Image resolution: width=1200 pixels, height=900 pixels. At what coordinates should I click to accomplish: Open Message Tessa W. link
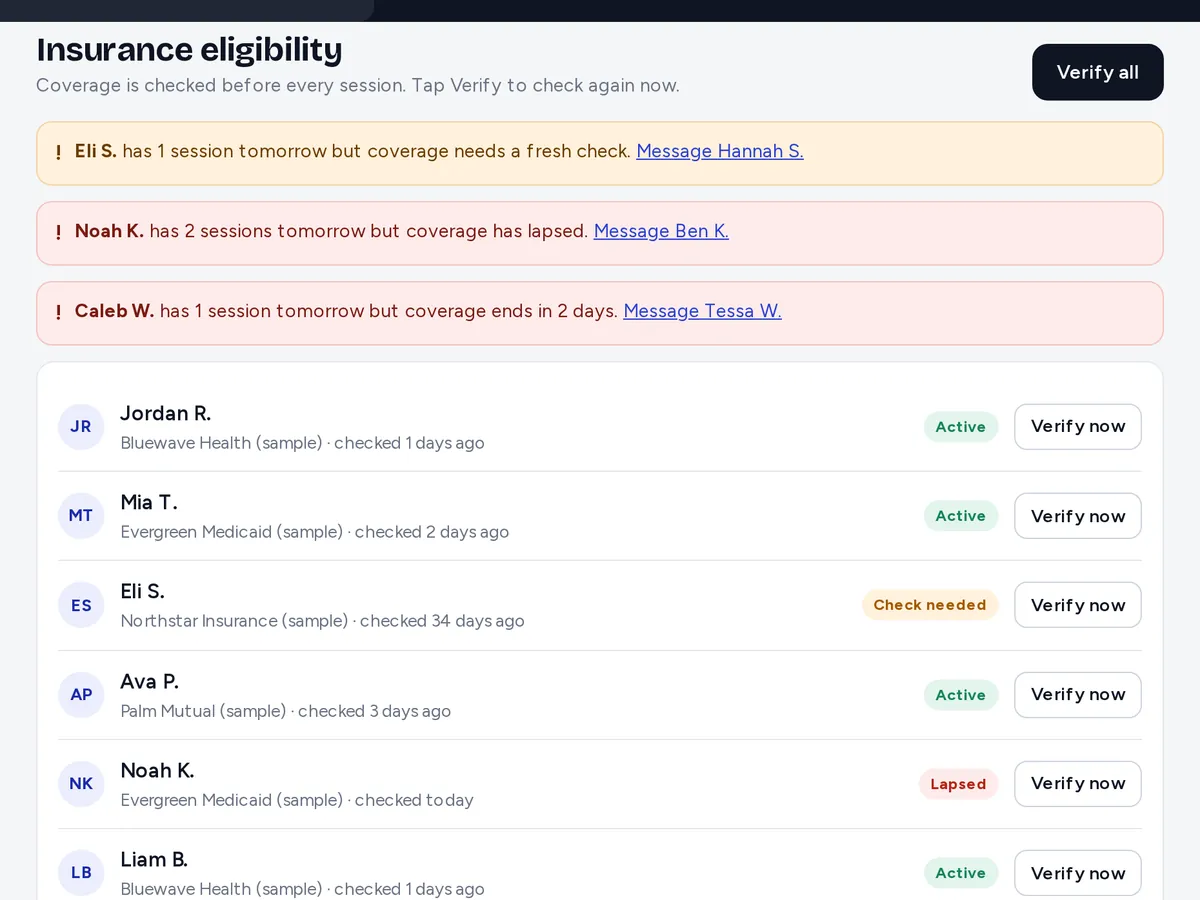tap(702, 311)
